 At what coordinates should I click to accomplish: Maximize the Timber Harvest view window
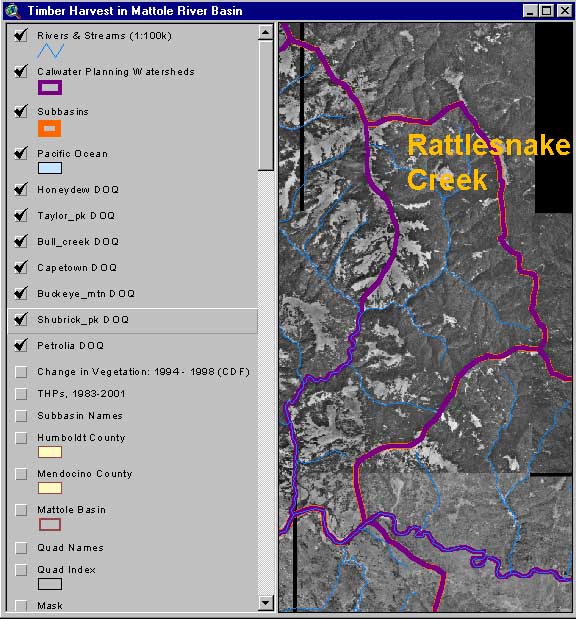point(547,11)
